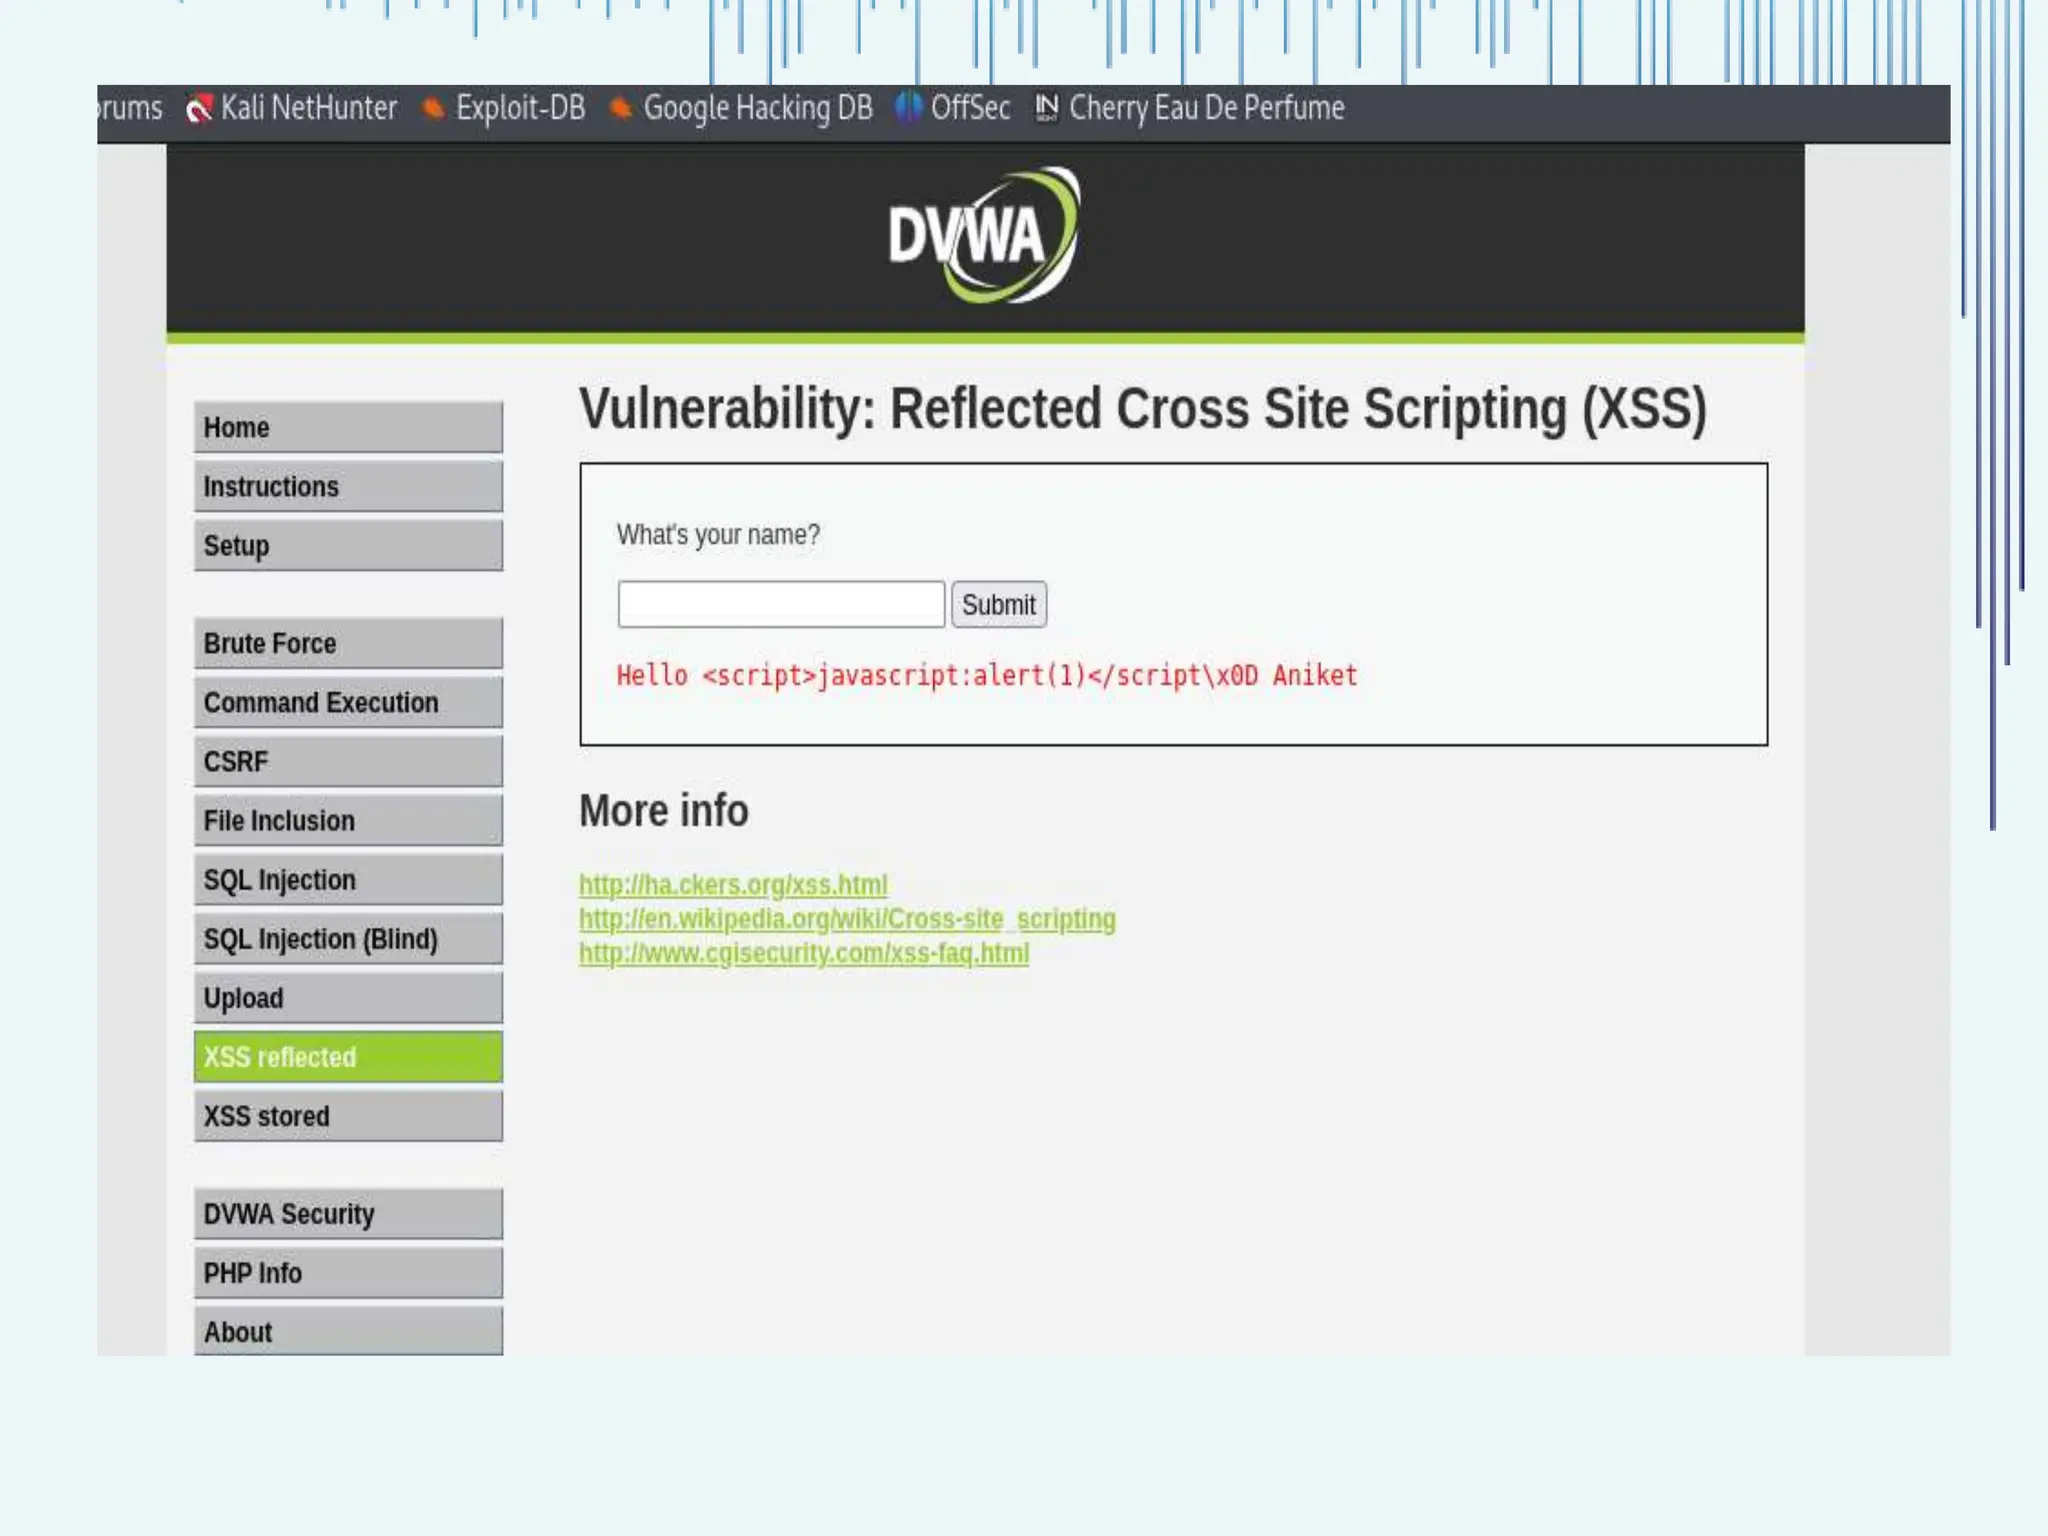Select XSS stored menu item

coord(348,1116)
